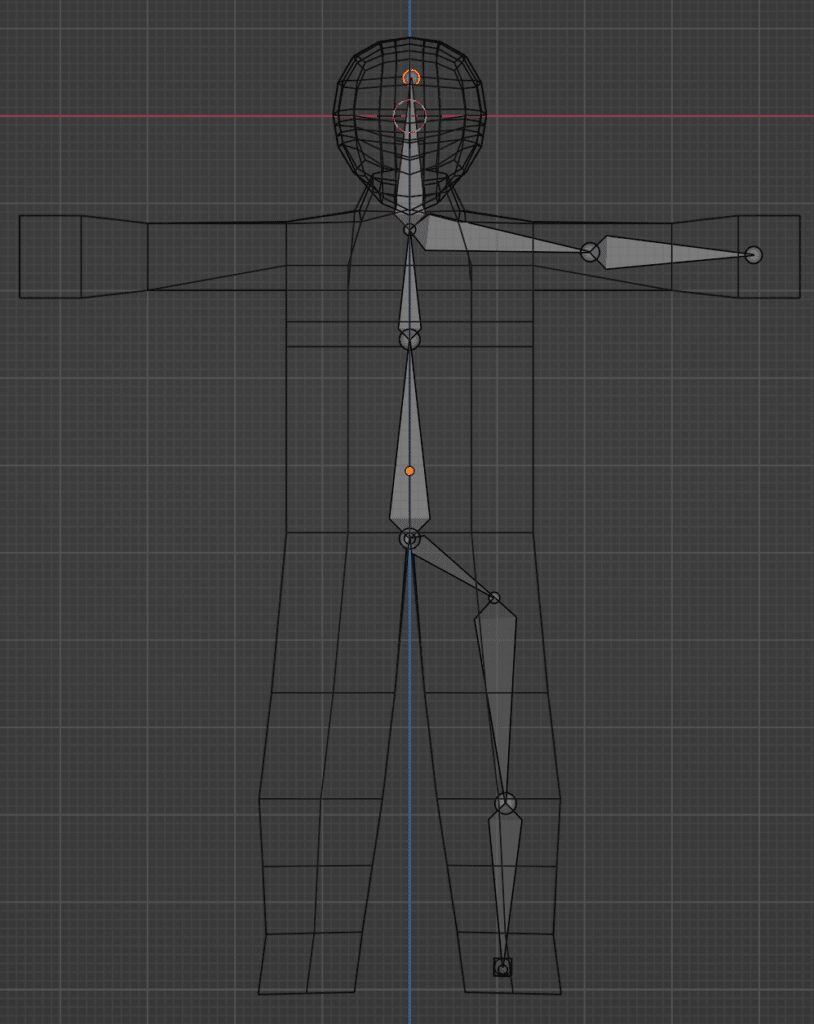Viewport: 814px width, 1024px height.
Task: Select the head bone inside the skull
Action: click(410, 165)
